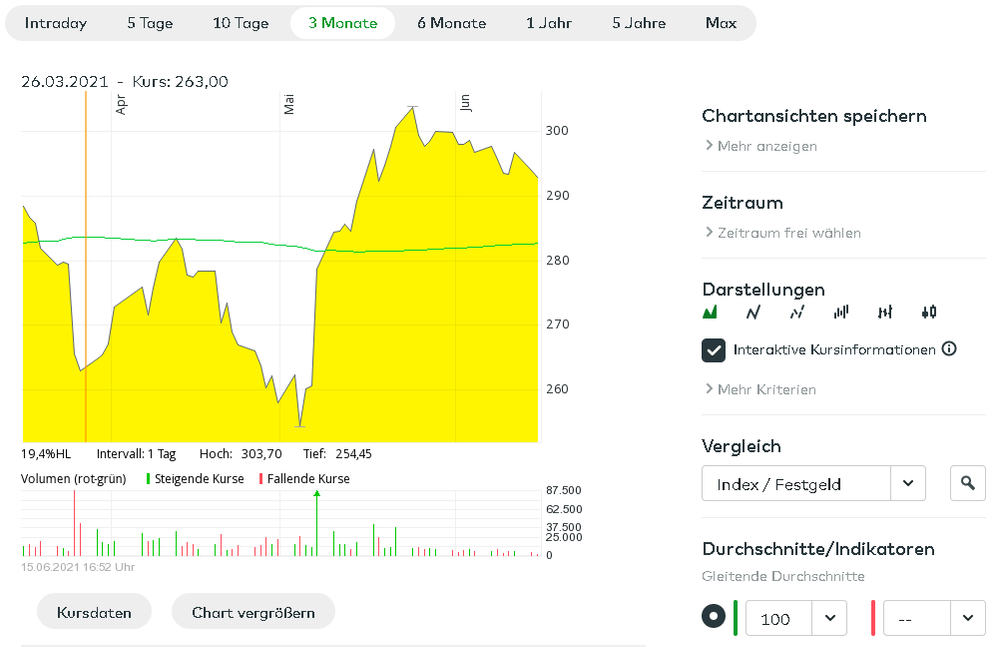Click the Kursdaten button

pyautogui.click(x=93, y=611)
